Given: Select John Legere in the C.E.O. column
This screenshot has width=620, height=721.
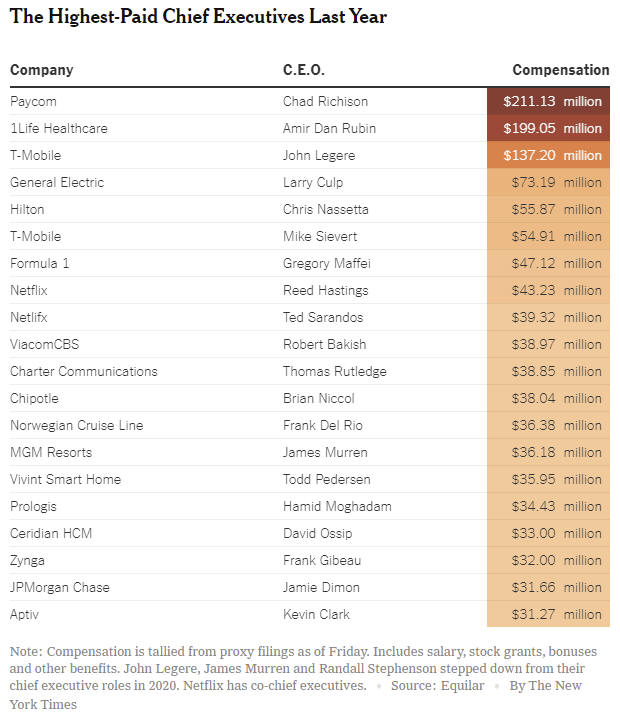Looking at the screenshot, I should point(319,155).
